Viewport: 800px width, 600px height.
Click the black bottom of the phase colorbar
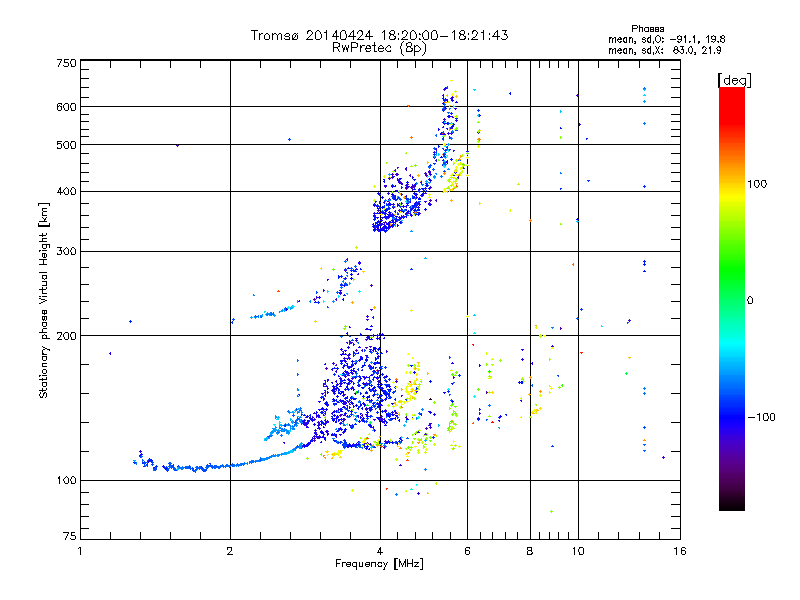[x=732, y=503]
